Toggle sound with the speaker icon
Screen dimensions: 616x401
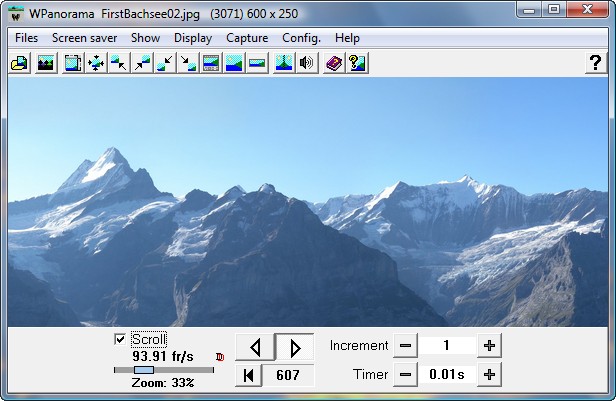click(306, 63)
